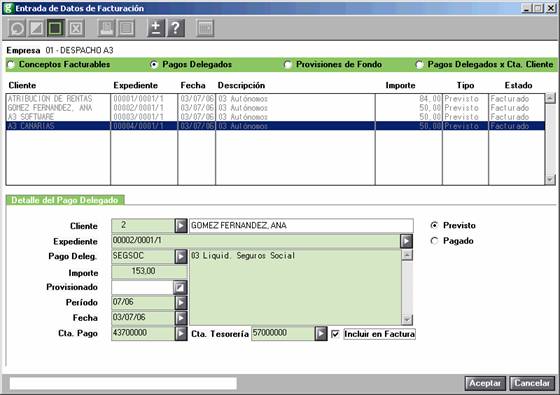Click the GOMEZ FERNANDEZ, ANA name field
The width and height of the screenshot is (560, 395).
pyautogui.click(x=301, y=226)
